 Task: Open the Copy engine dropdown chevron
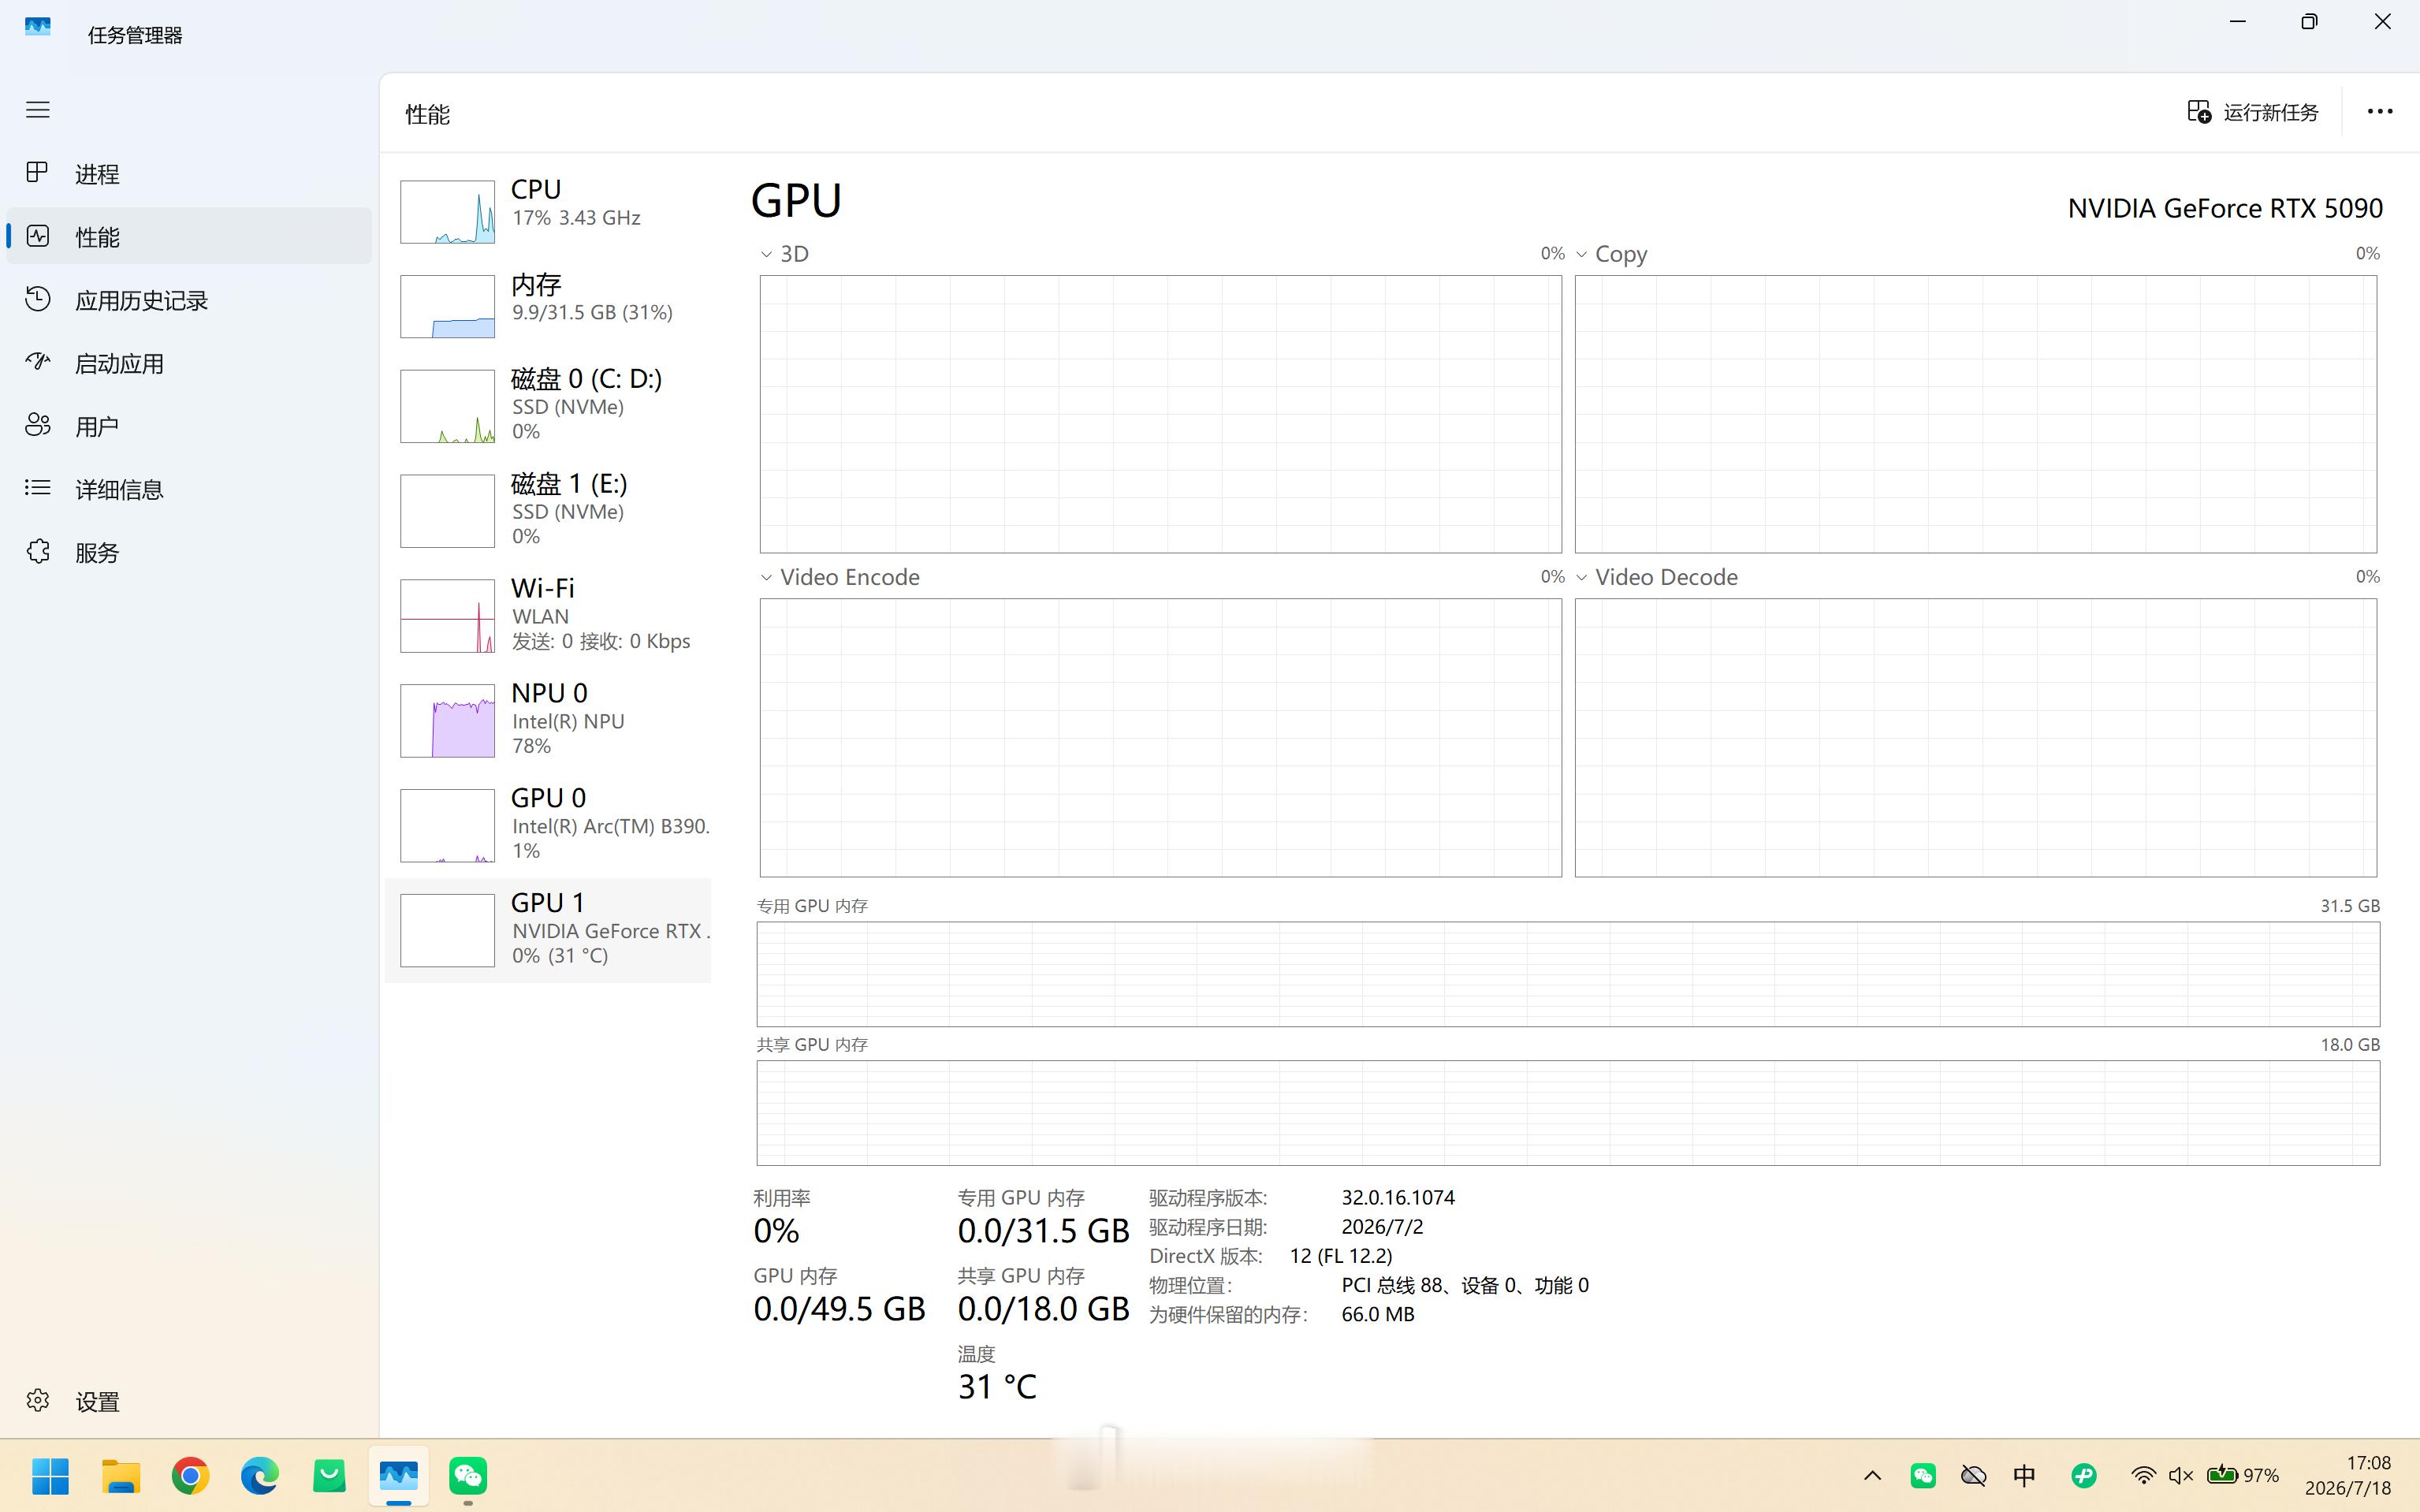coord(1582,254)
